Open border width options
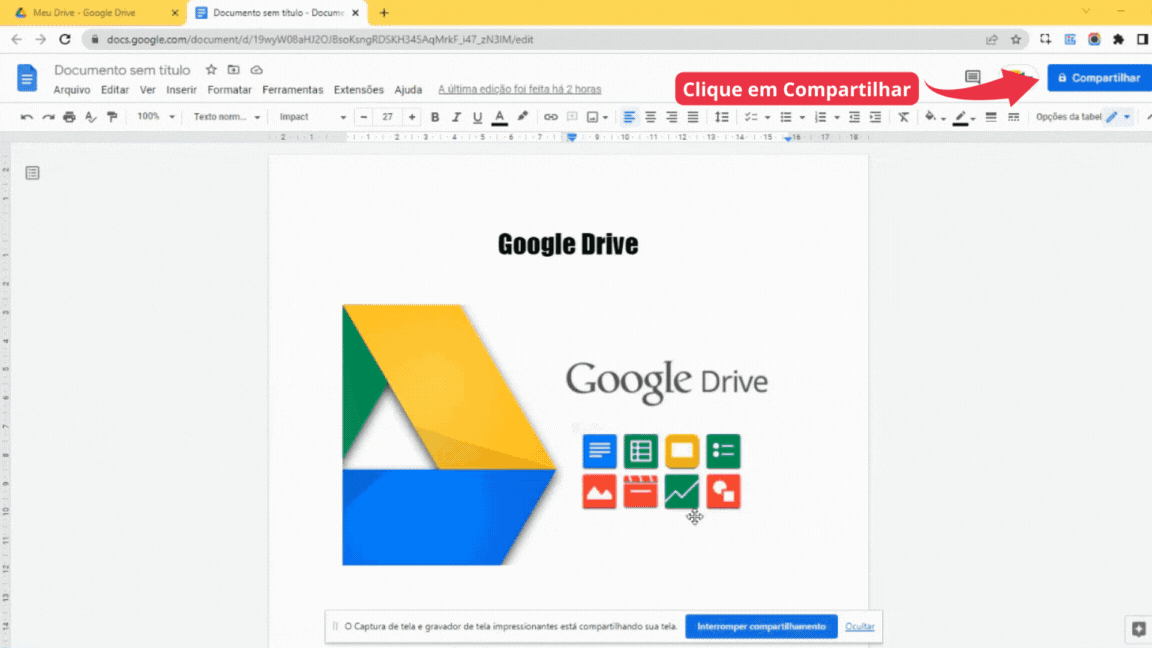Screen dimensions: 1152x648 (991, 117)
